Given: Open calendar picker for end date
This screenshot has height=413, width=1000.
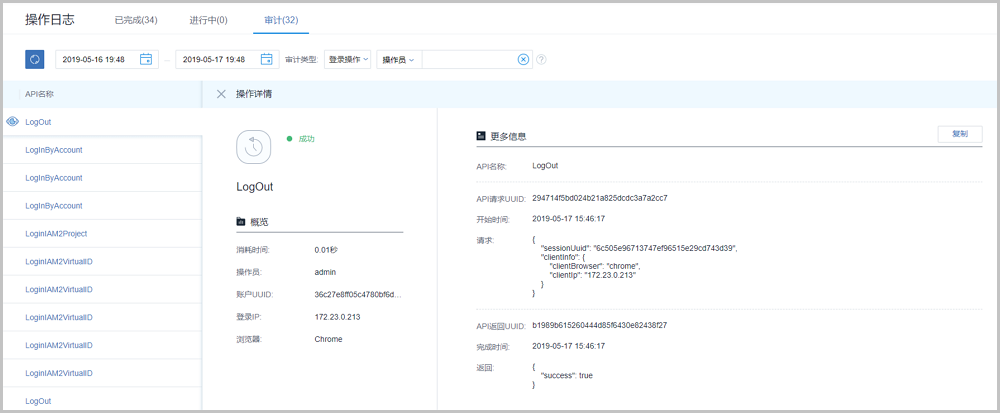Looking at the screenshot, I should coord(267,60).
